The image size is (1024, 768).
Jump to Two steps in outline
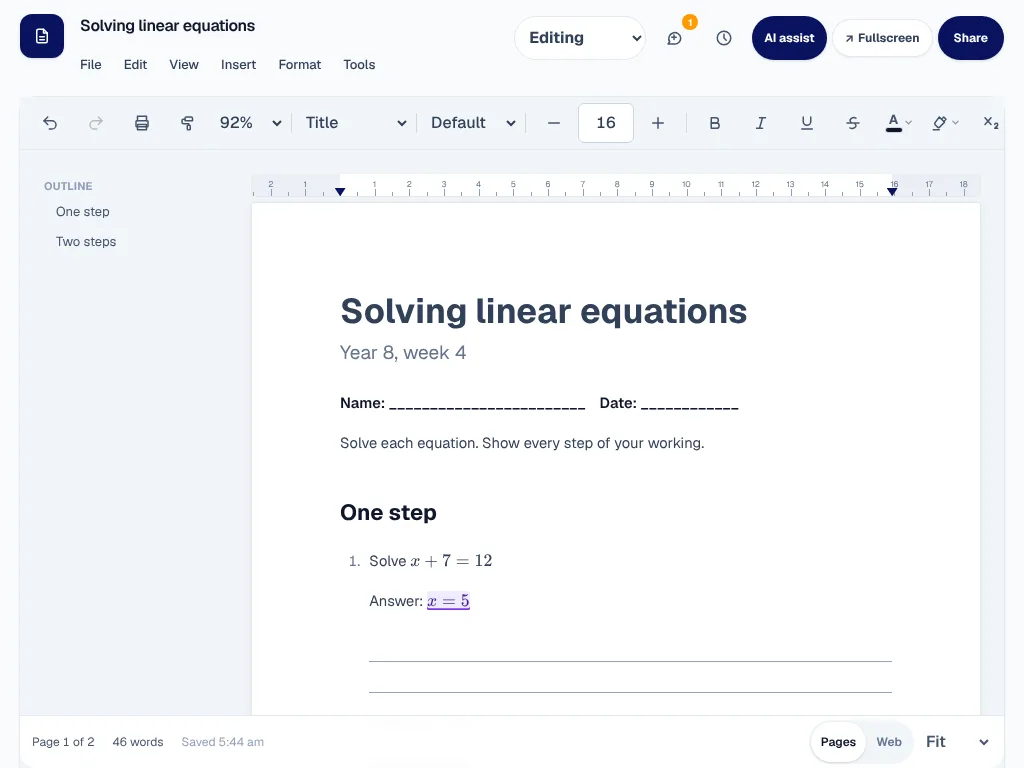coord(86,242)
